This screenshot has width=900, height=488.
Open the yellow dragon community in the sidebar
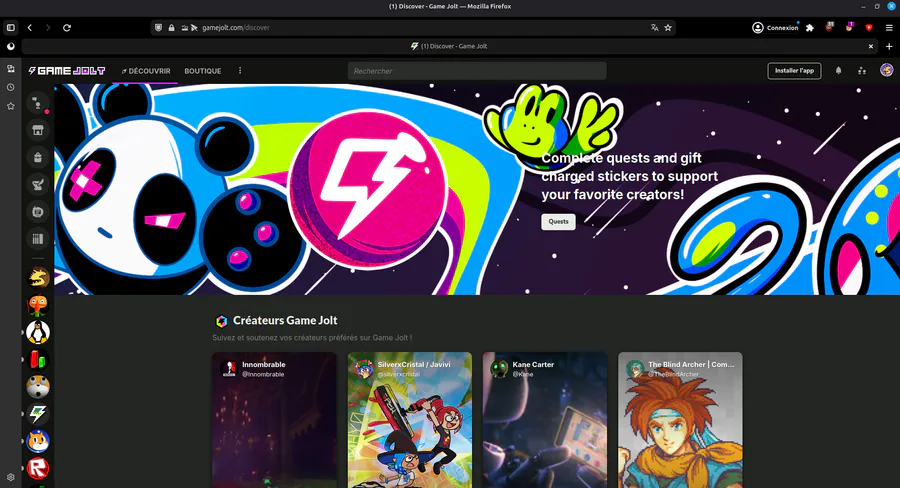click(38, 278)
